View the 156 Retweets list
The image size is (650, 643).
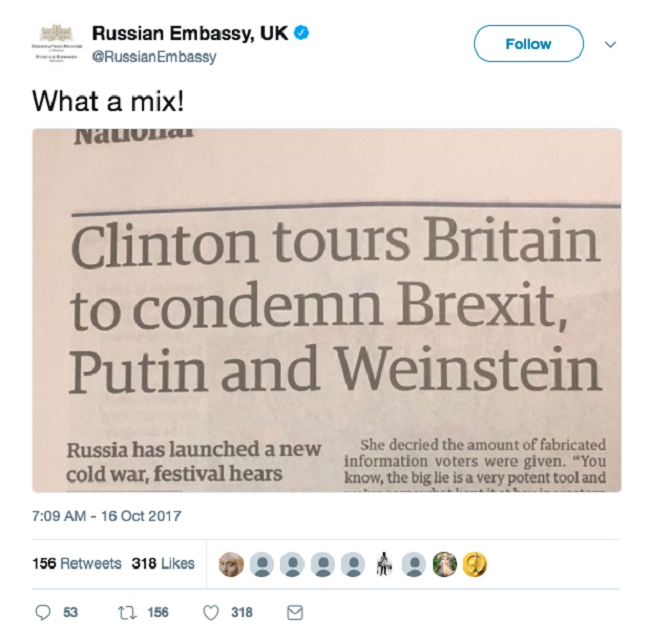click(x=77, y=564)
